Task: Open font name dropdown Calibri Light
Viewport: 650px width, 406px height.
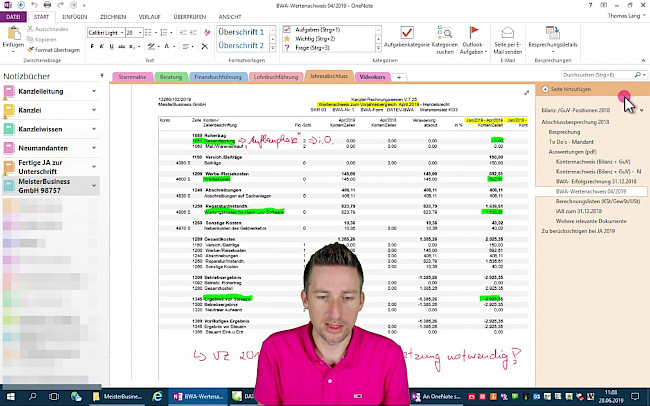Action: (x=109, y=32)
